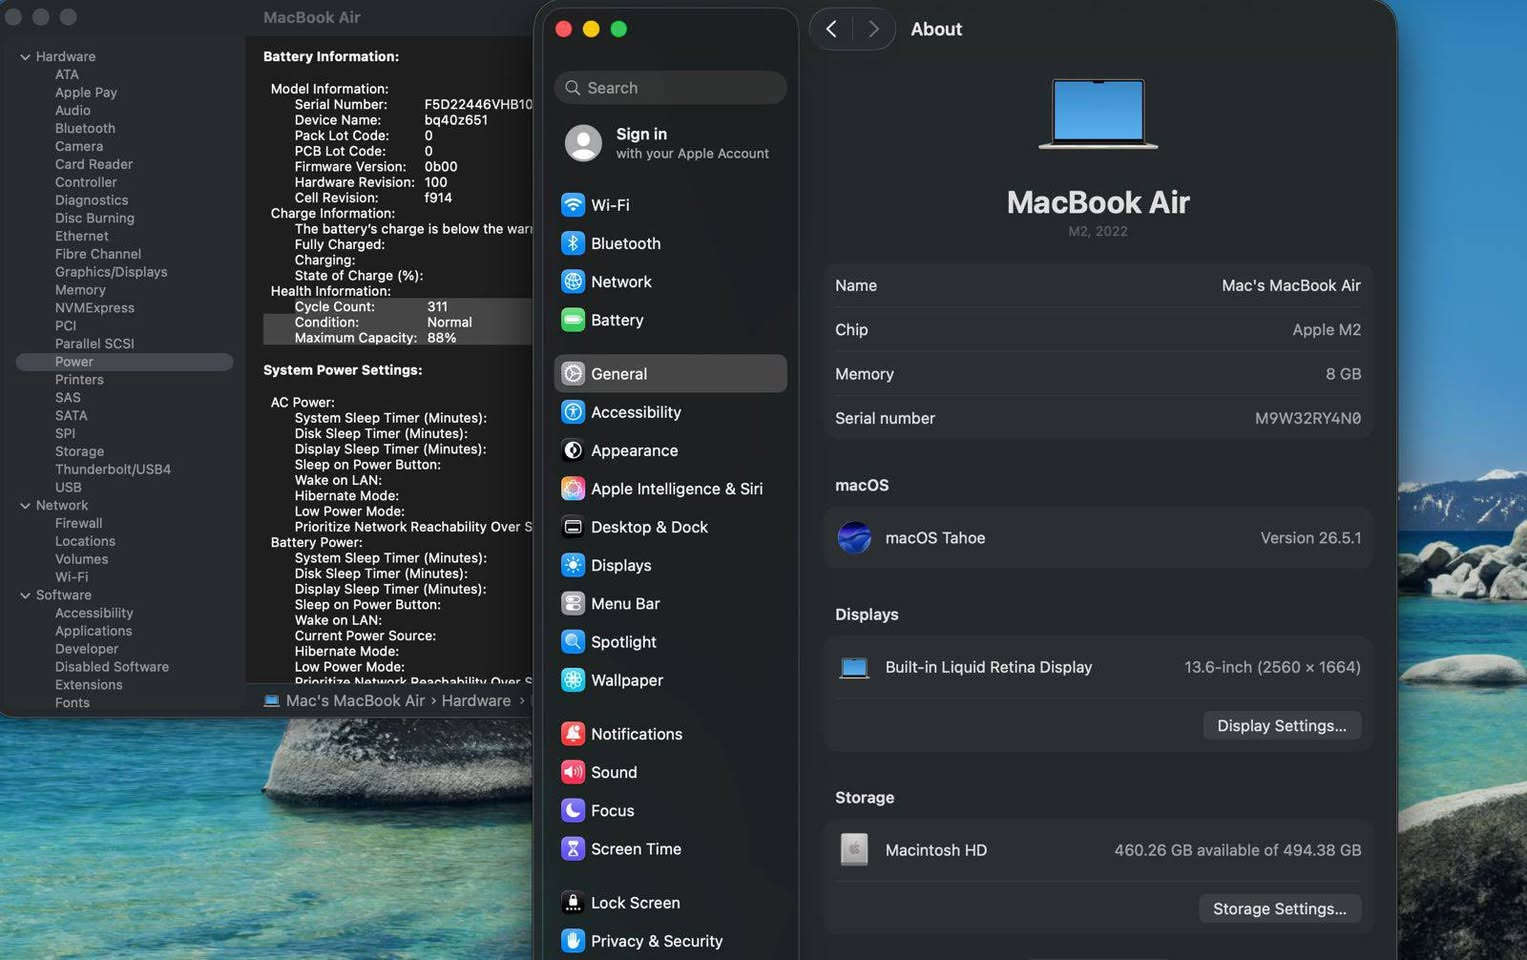The height and width of the screenshot is (960, 1527).
Task: Click the Serial number value M9W32RY4N0
Action: click(x=1307, y=418)
